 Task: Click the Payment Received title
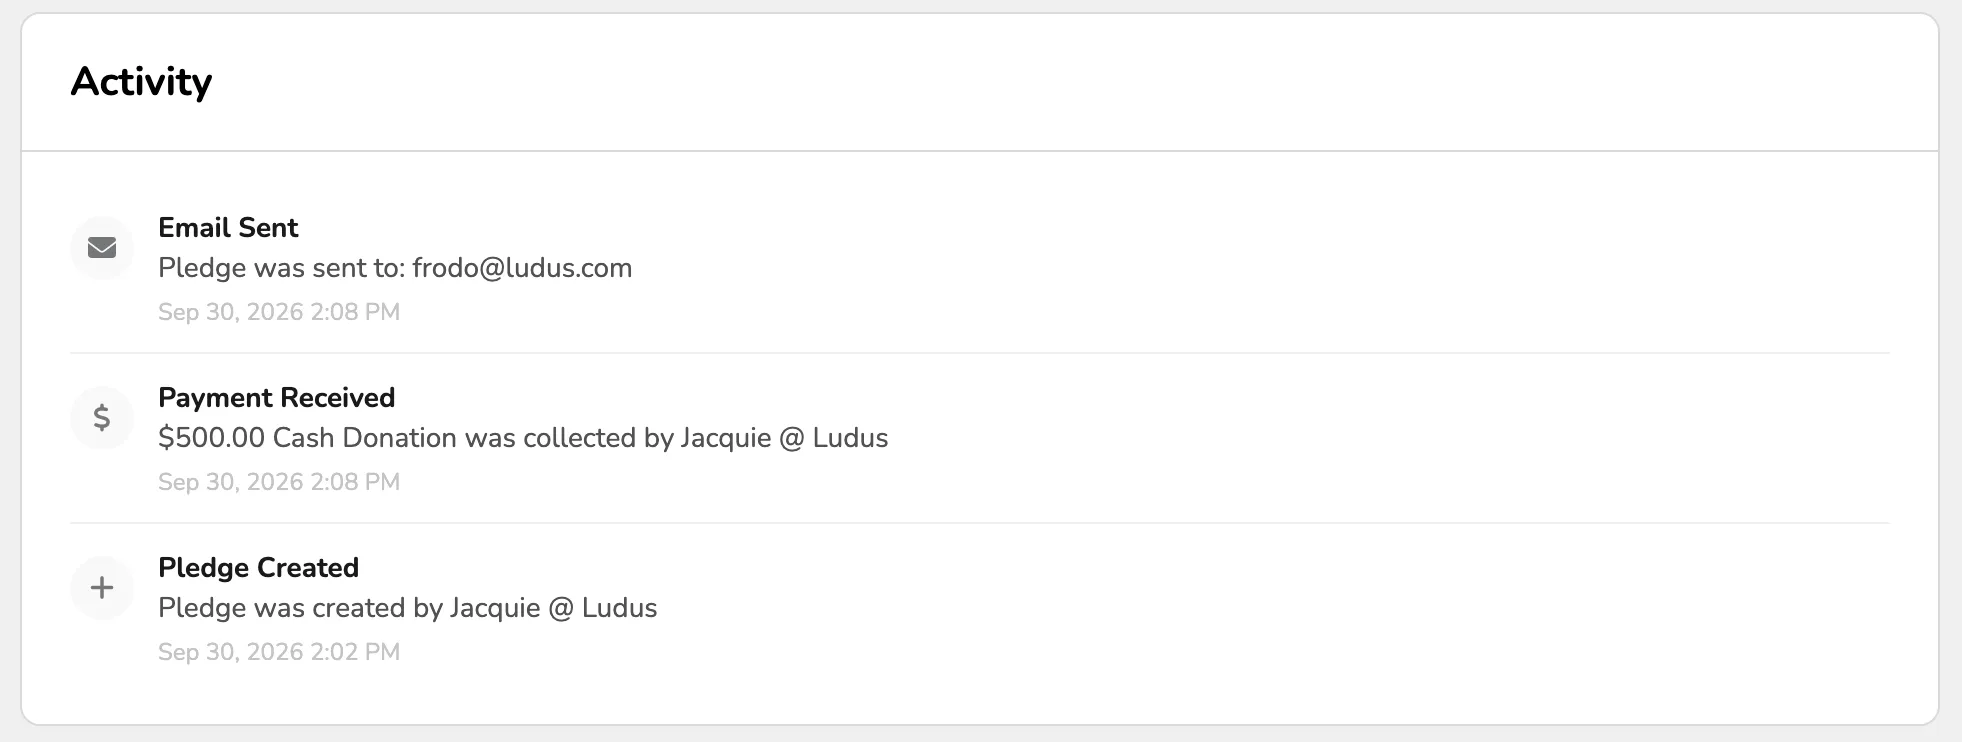coord(277,398)
